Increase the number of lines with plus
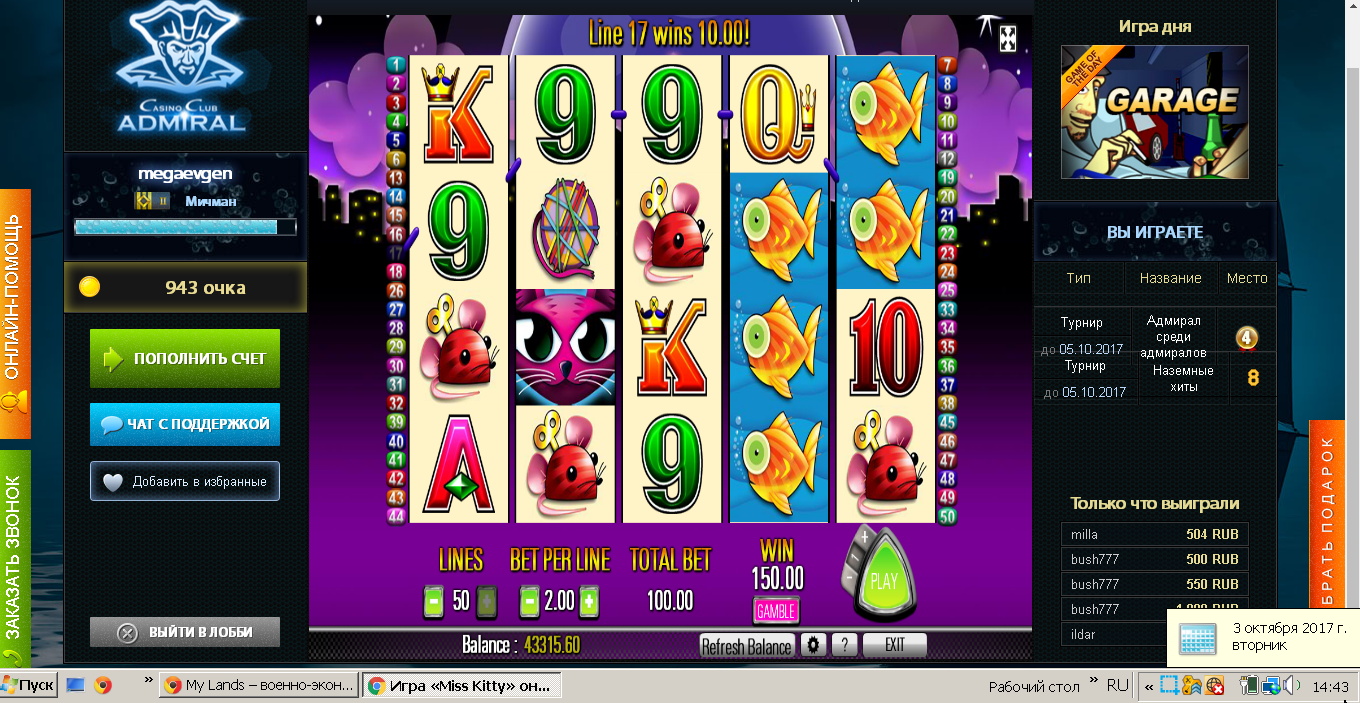1360x703 pixels. tap(486, 601)
